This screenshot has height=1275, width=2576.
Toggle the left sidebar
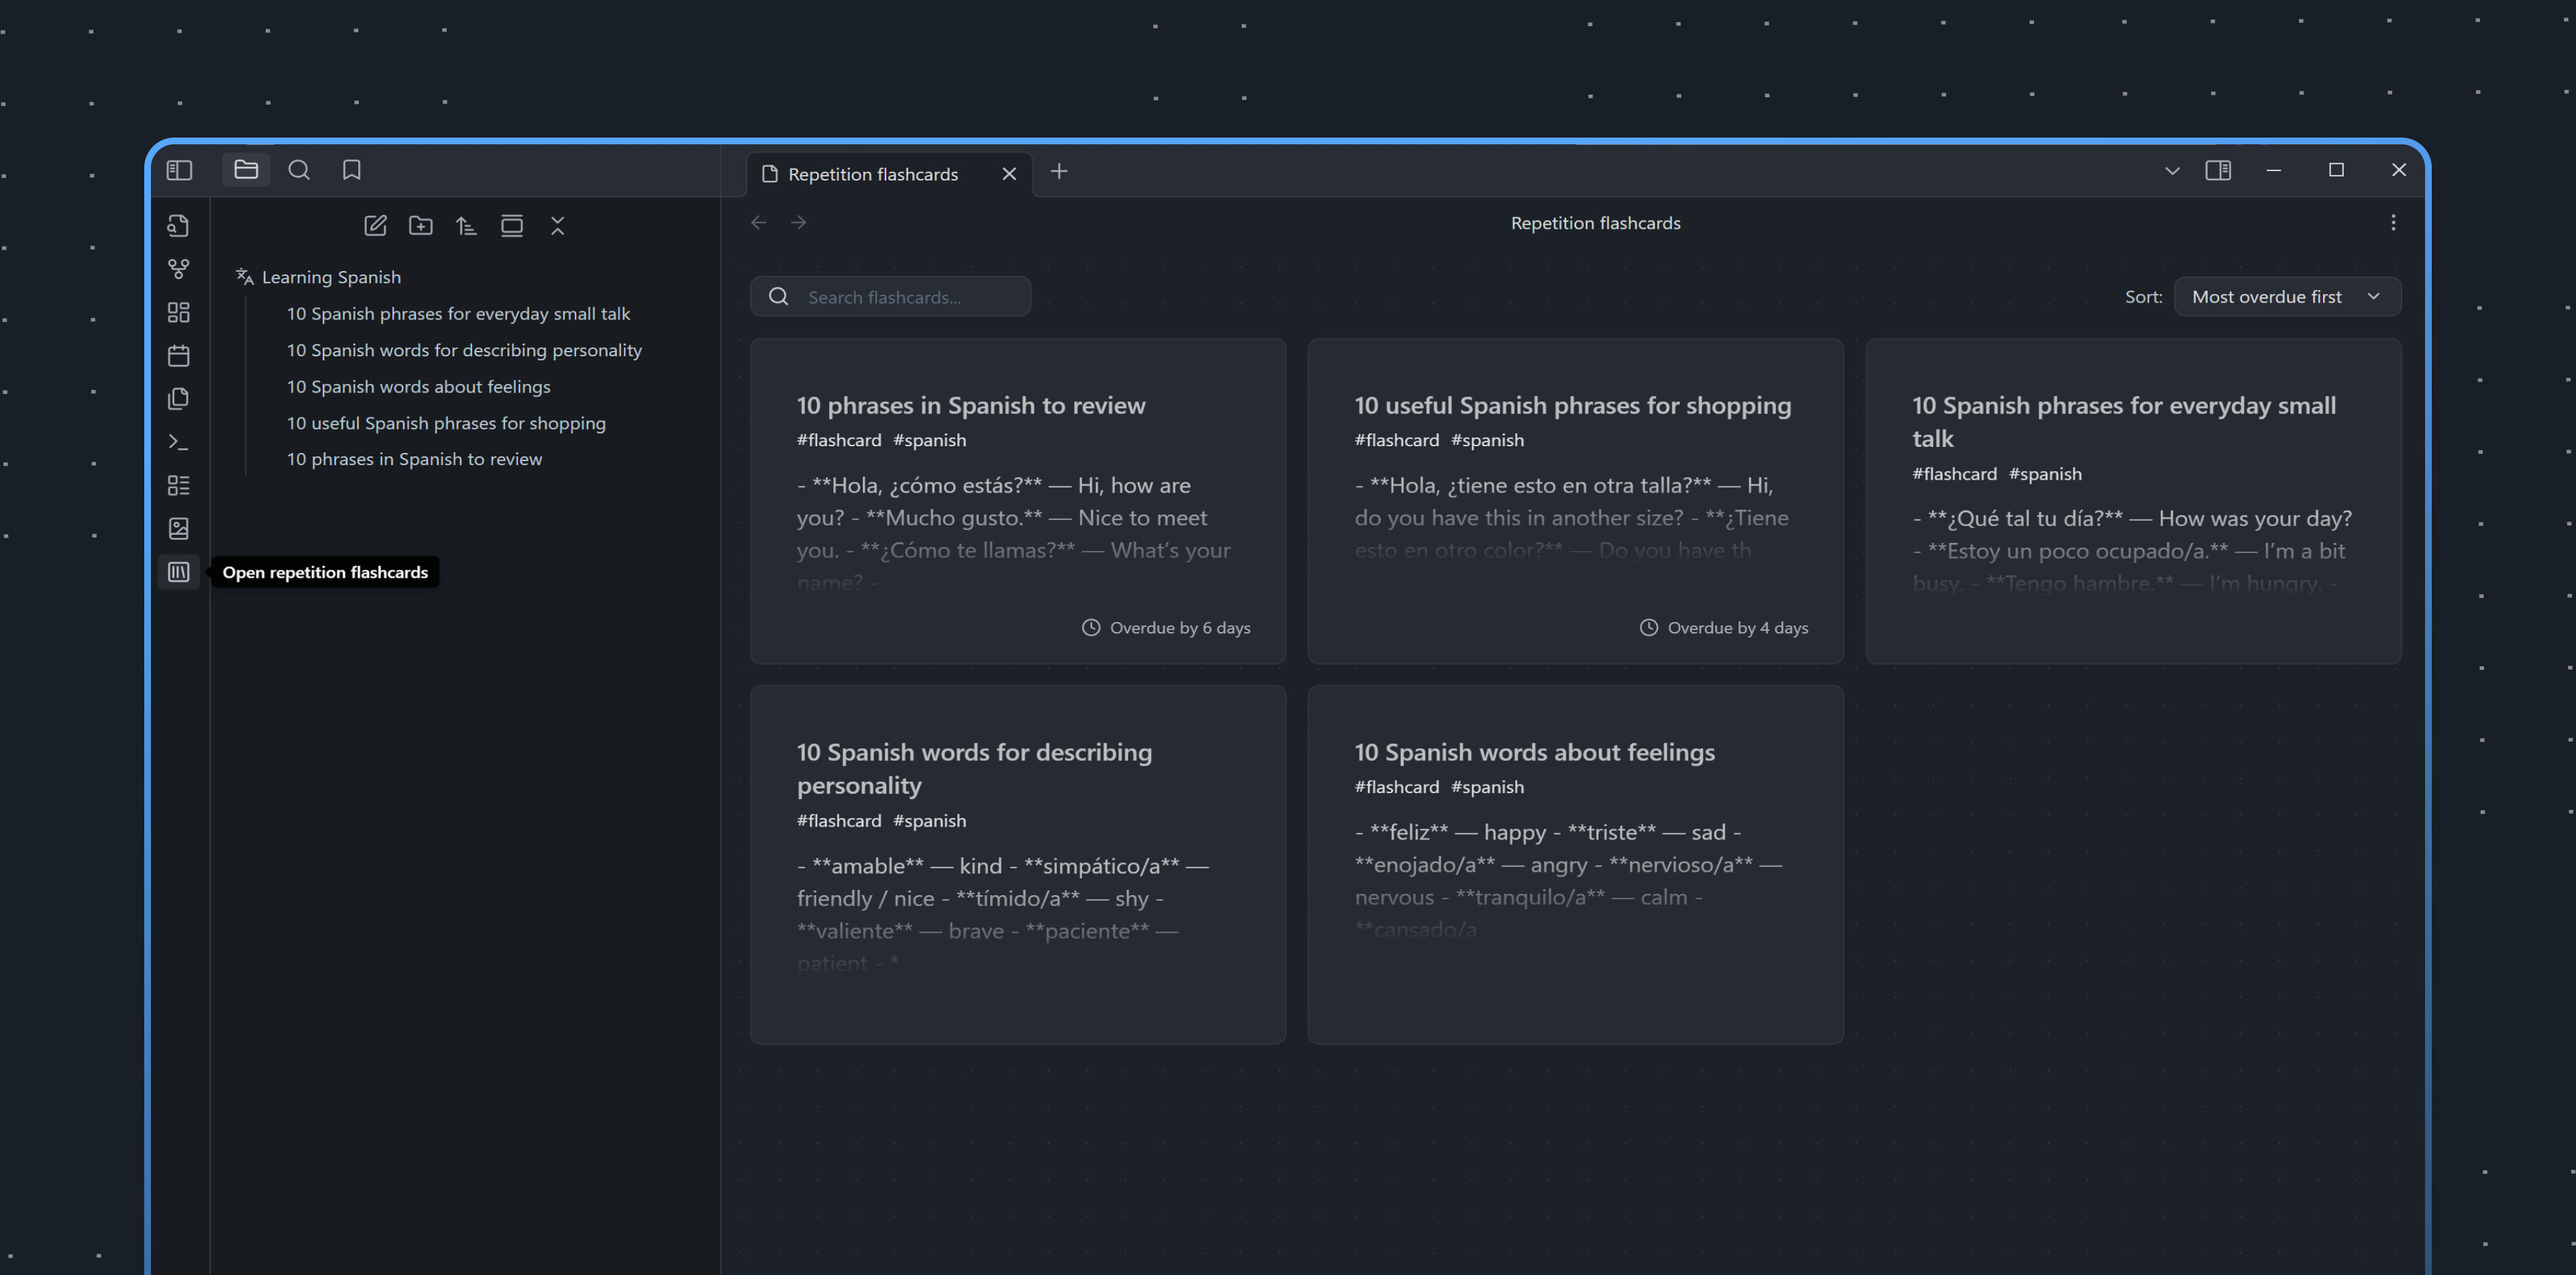pos(179,170)
